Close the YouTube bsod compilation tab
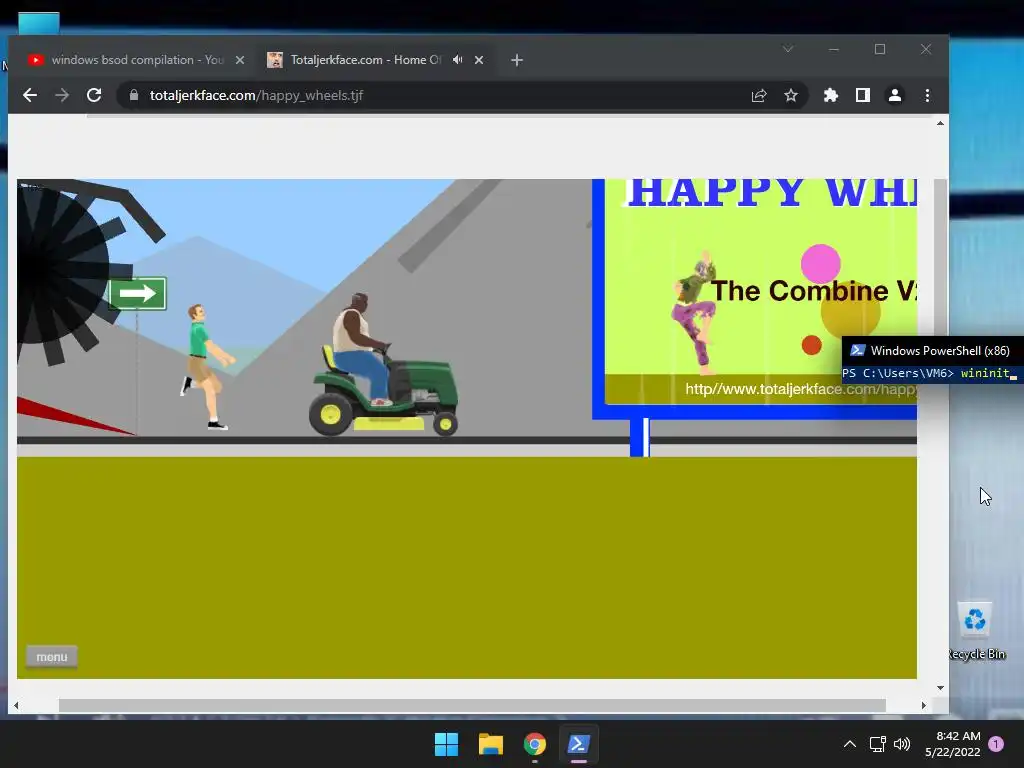The height and width of the screenshot is (768, 1024). tap(240, 60)
